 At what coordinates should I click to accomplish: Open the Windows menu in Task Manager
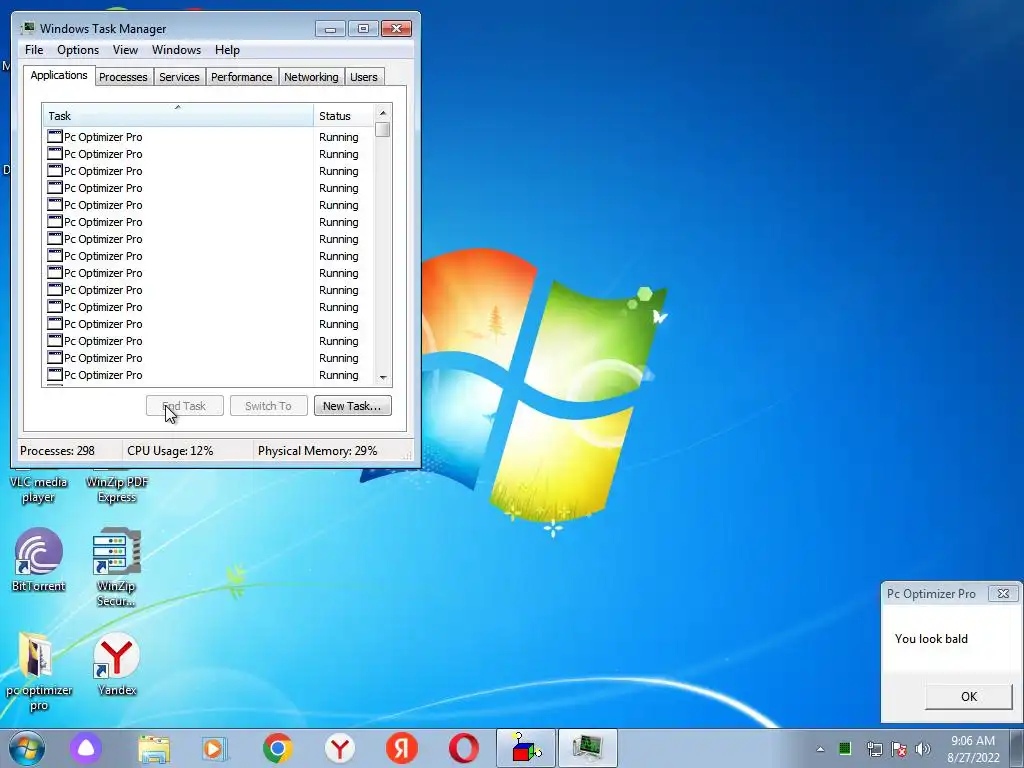pos(176,50)
